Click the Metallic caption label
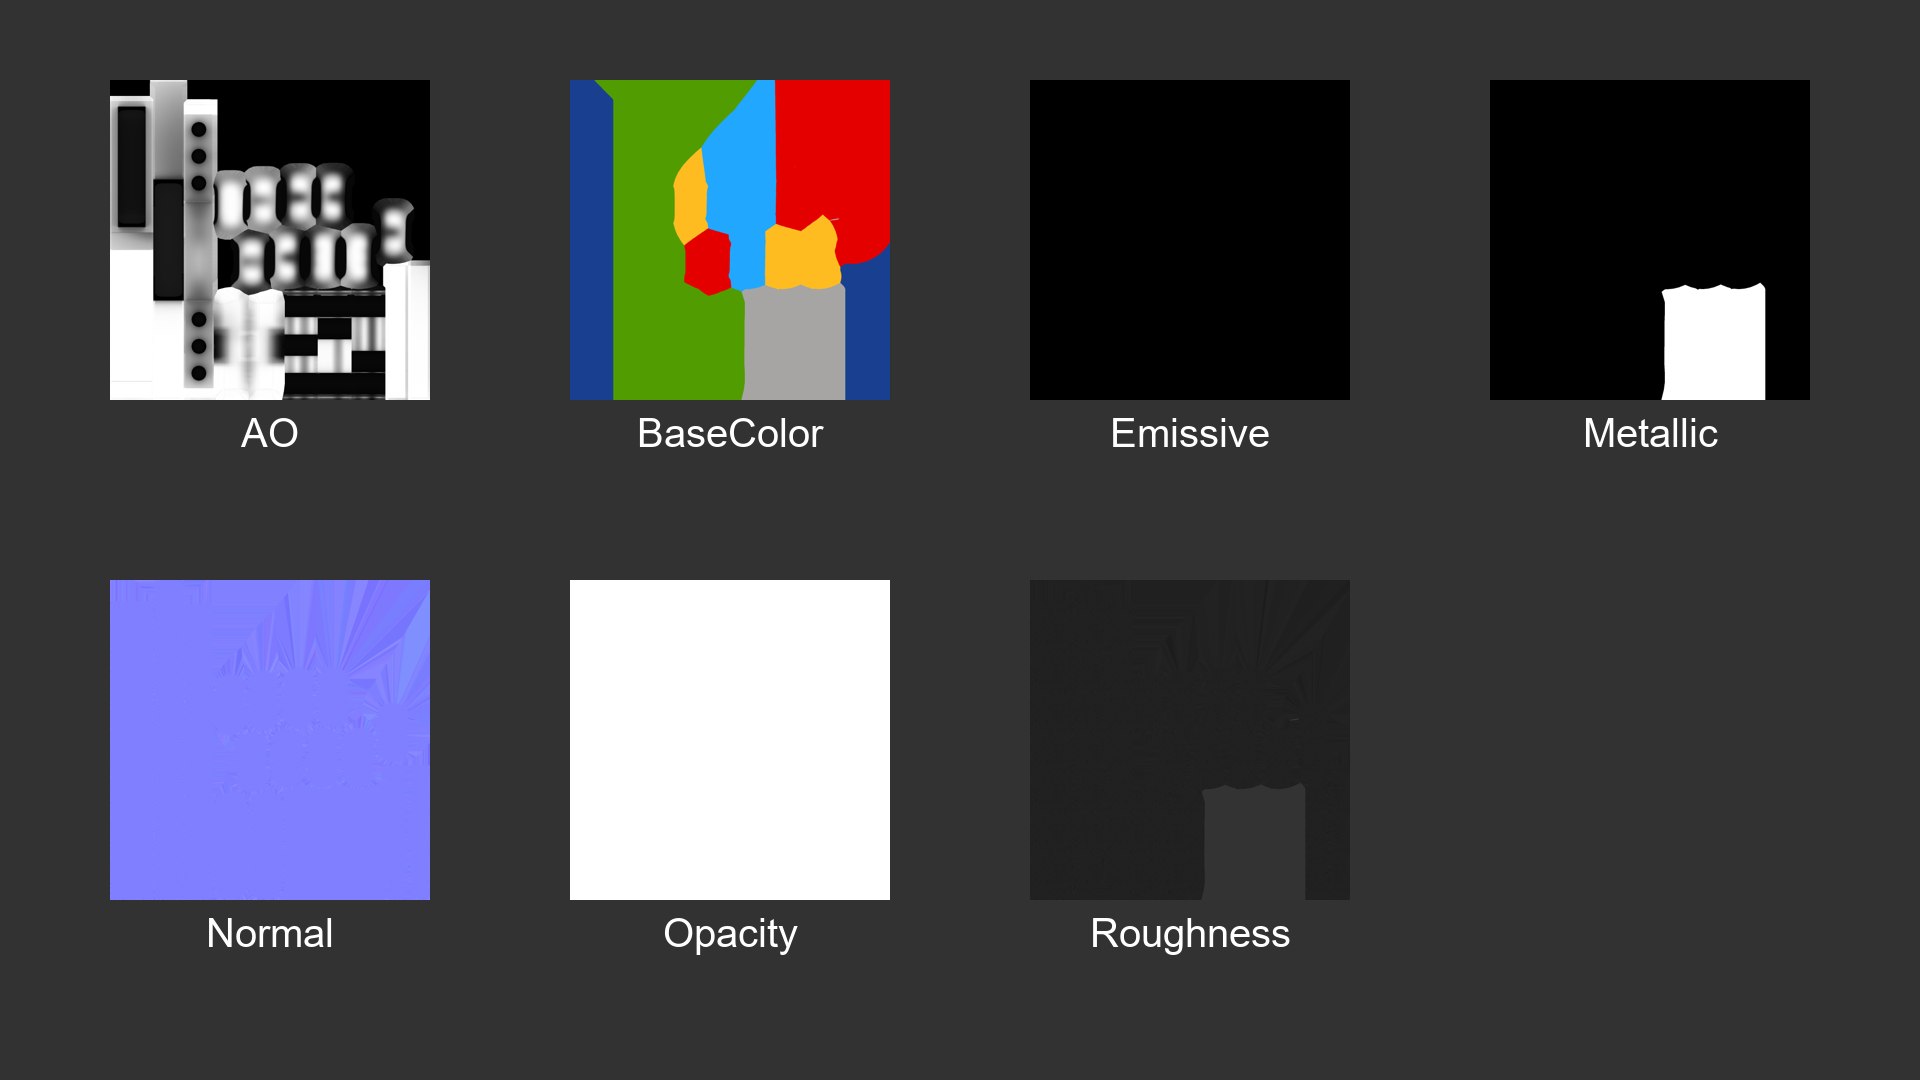This screenshot has width=1920, height=1080. point(1650,433)
